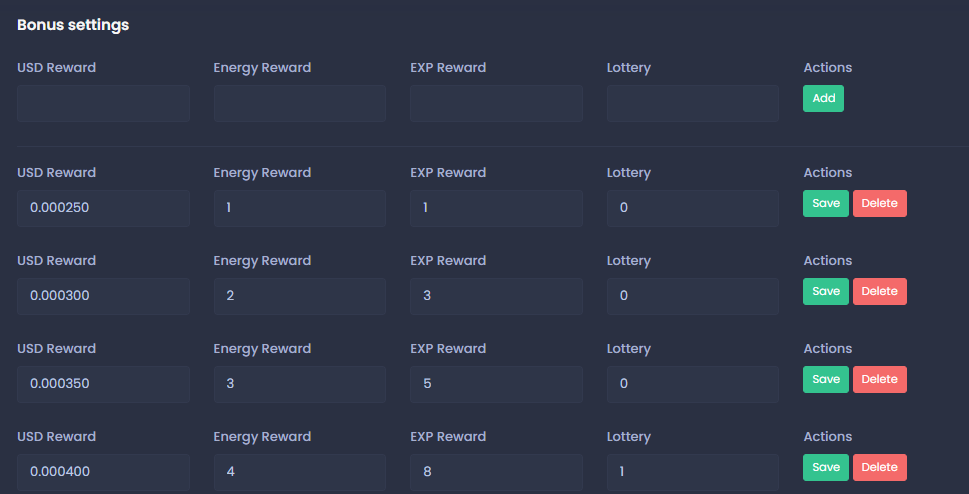Delete the 0.000250 USD reward row
This screenshot has width=969, height=494.
(x=880, y=203)
